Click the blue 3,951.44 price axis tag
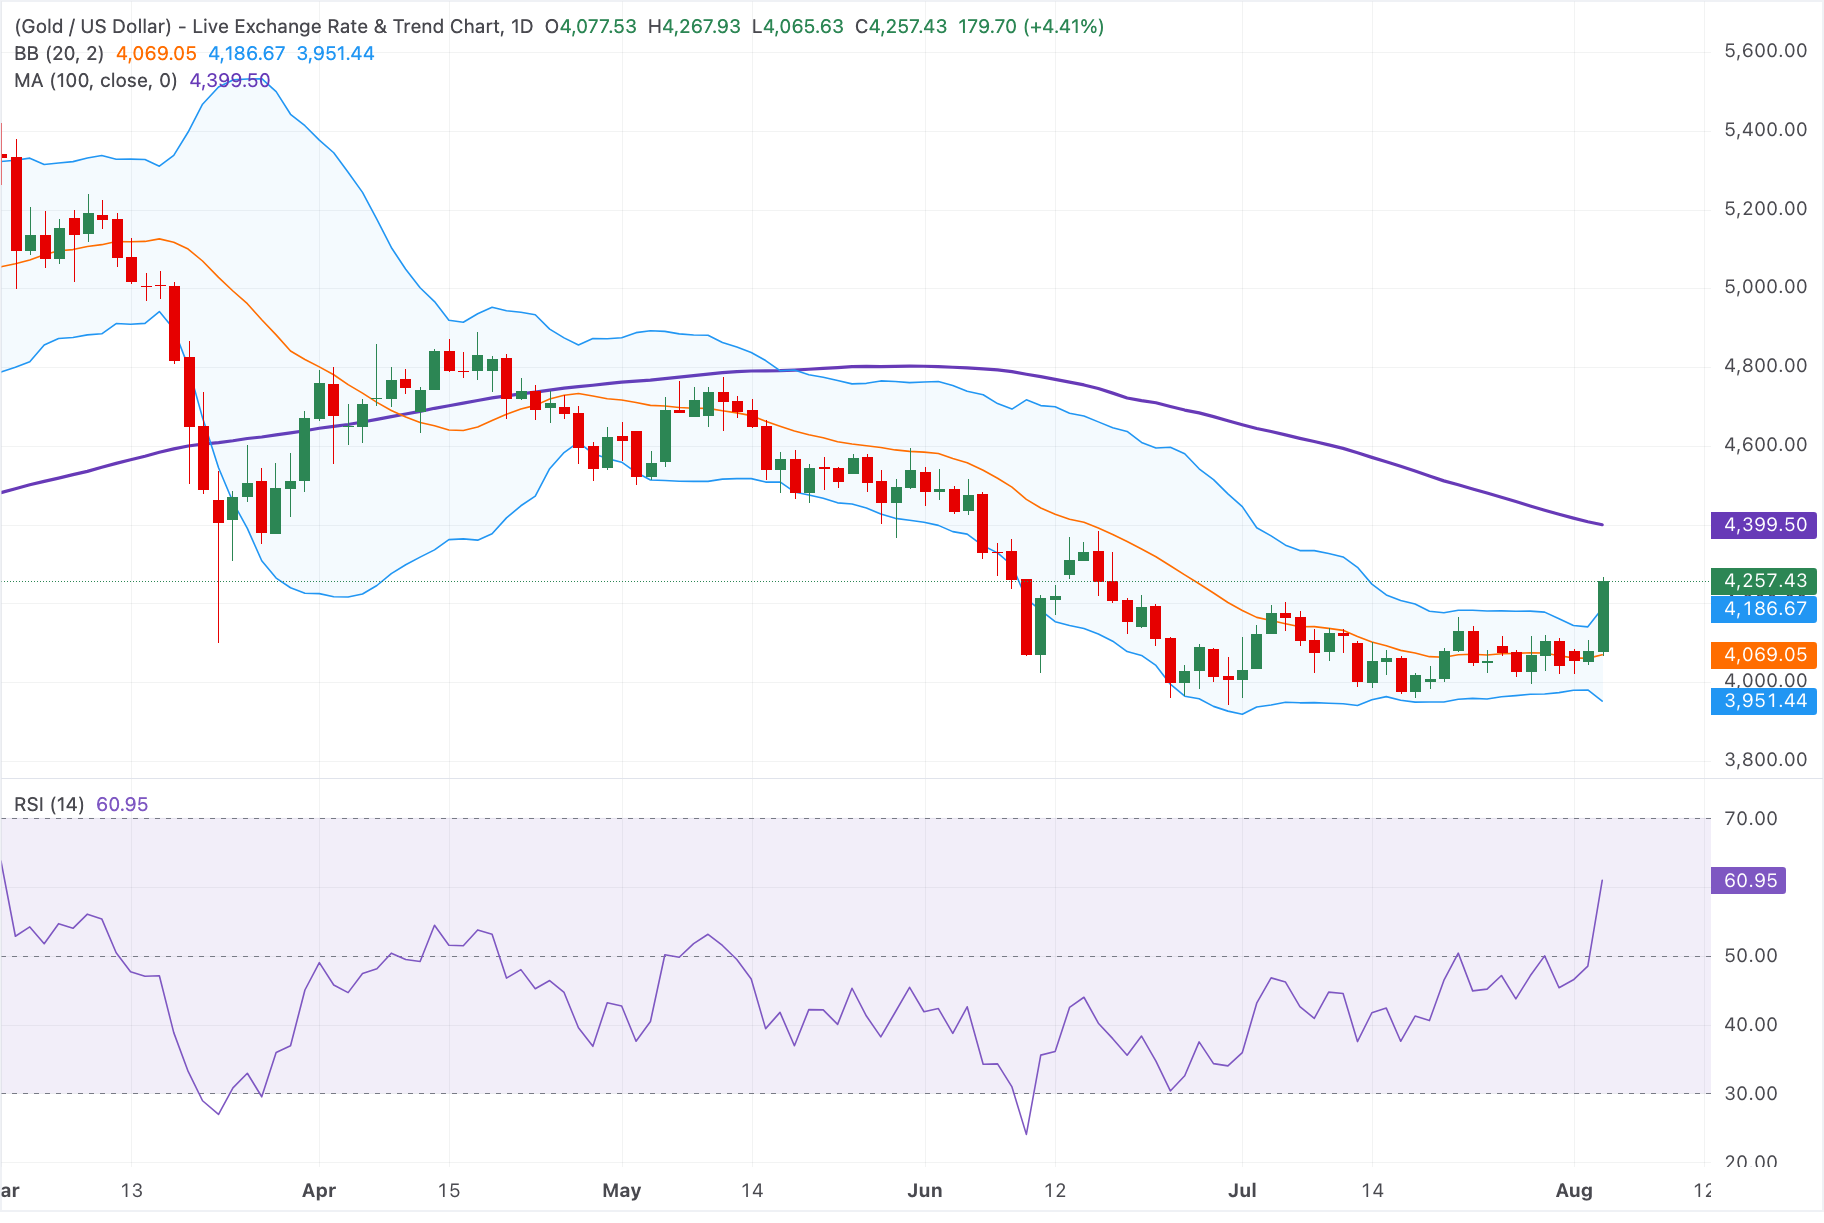This screenshot has height=1223, width=1824. point(1764,701)
